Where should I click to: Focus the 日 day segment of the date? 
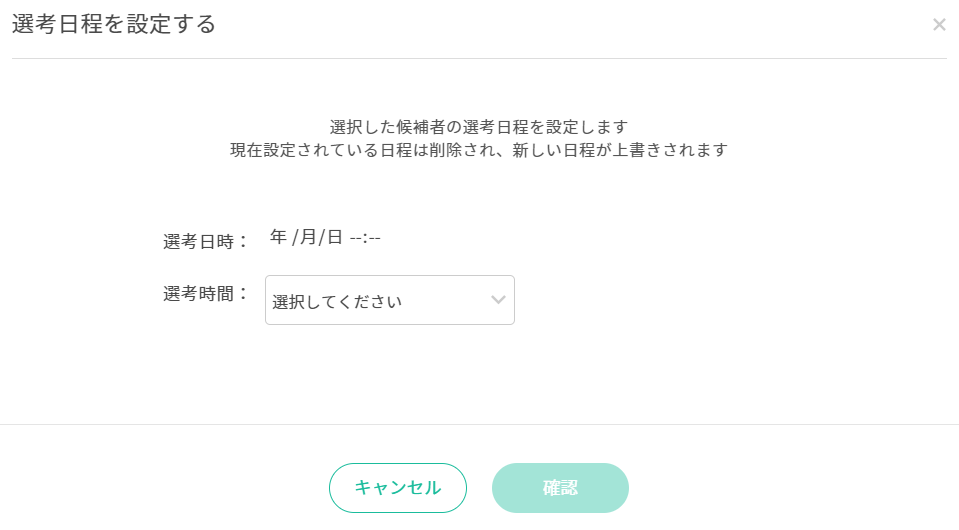pos(335,237)
